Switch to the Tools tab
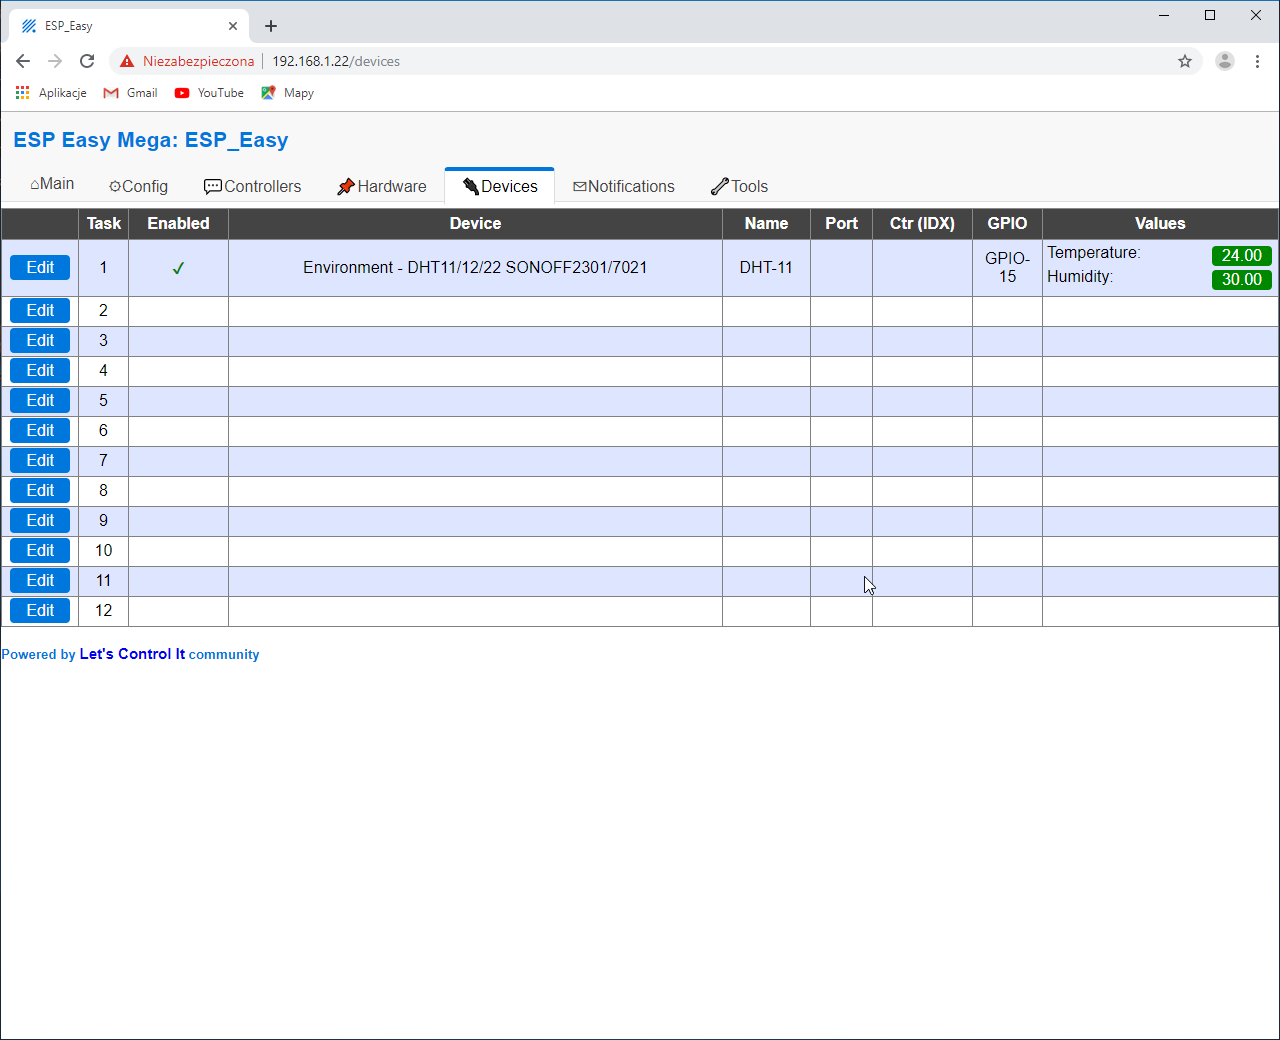Viewport: 1280px width, 1040px height. [739, 186]
